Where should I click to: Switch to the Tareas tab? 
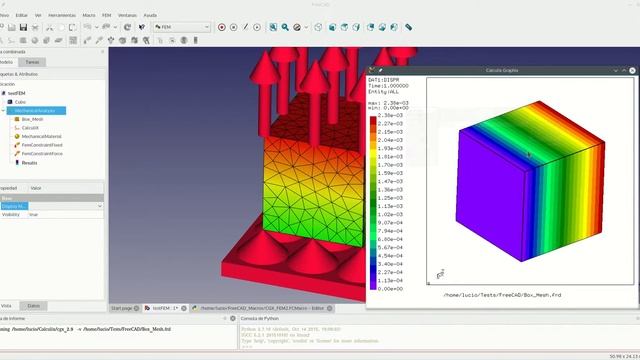[32, 62]
